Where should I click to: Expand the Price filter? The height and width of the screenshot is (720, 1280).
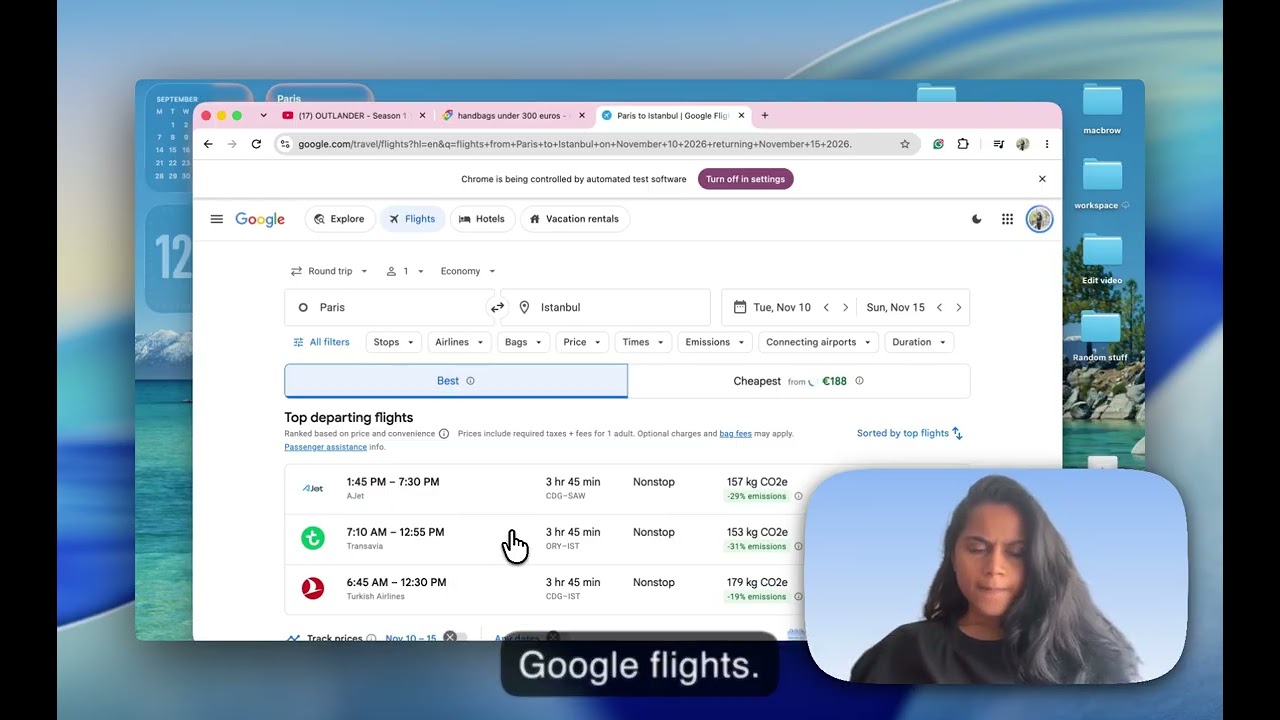(582, 342)
